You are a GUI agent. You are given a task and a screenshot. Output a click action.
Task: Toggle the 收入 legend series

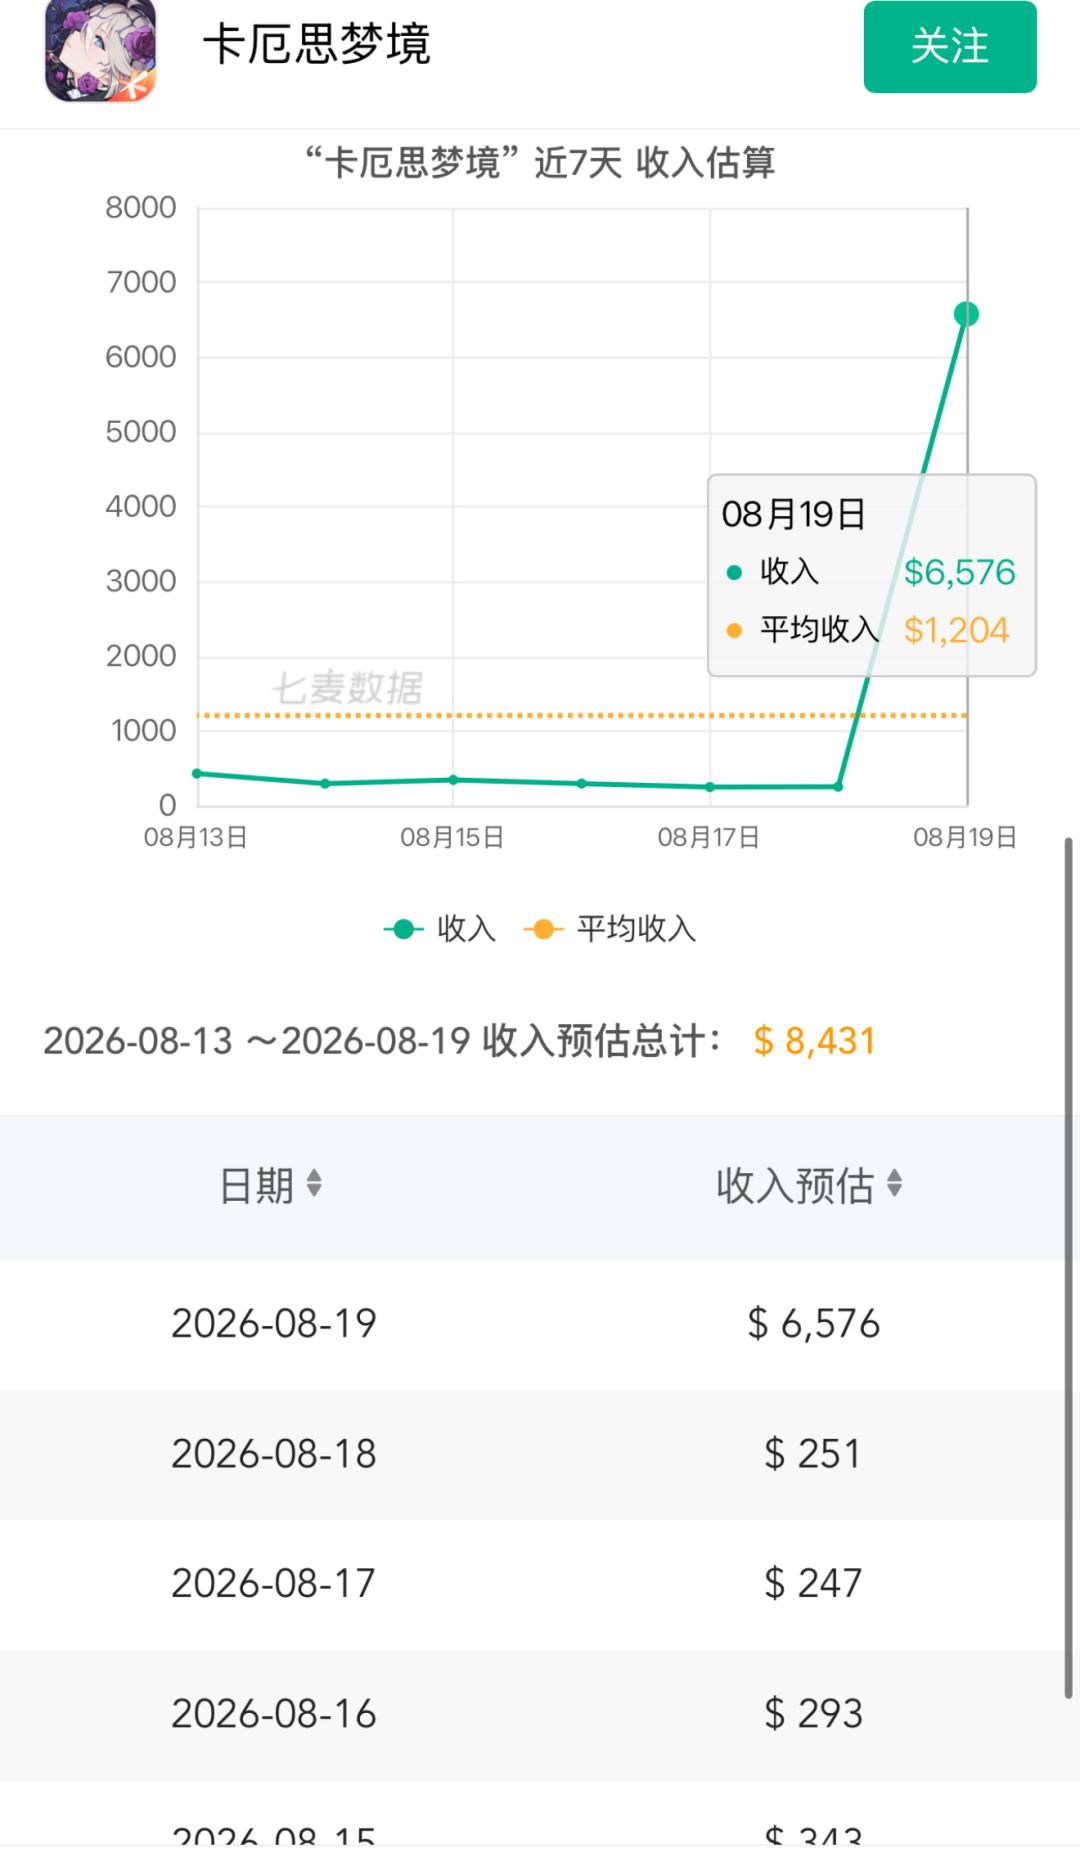(440, 929)
